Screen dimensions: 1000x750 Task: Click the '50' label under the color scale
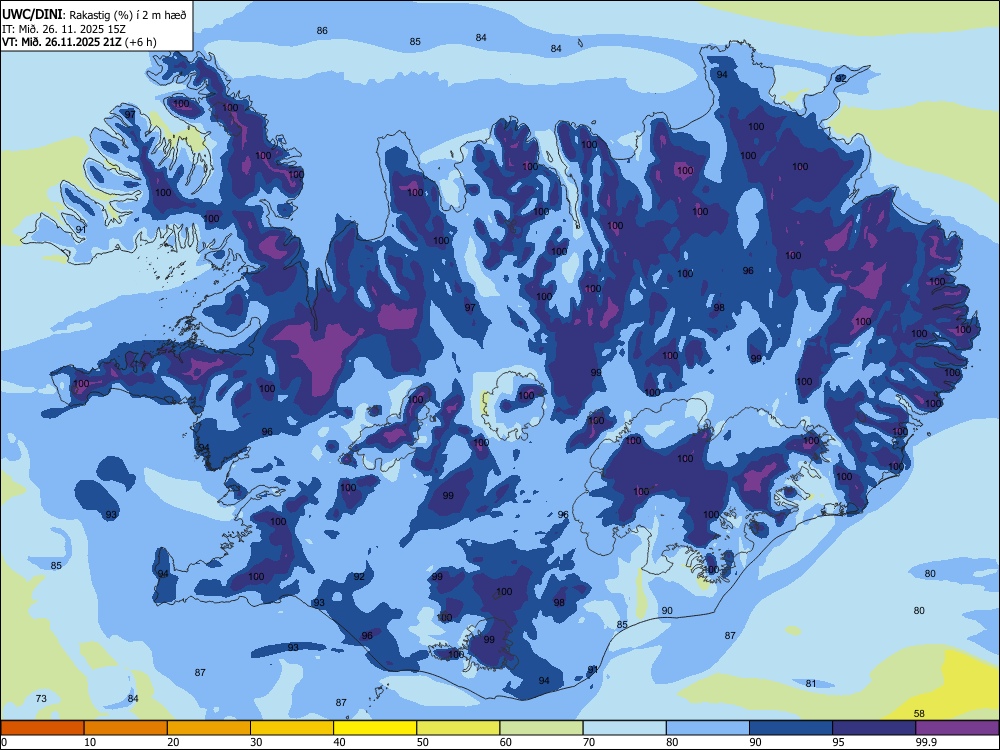click(x=422, y=742)
